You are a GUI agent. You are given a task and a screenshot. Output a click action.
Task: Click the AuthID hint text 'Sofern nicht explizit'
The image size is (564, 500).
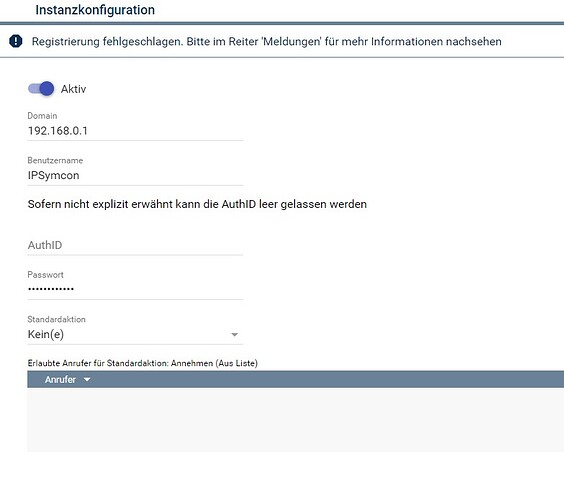point(197,204)
